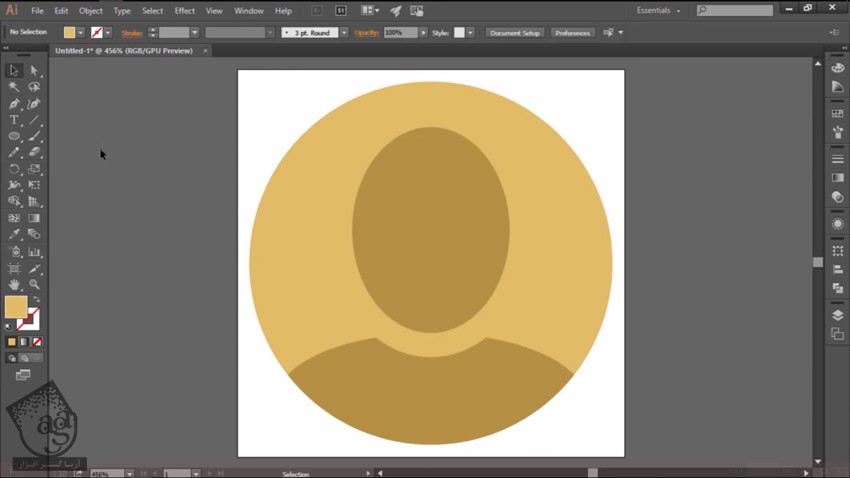Screen dimensions: 850x478
Task: Select the Selection tool
Action: point(14,70)
